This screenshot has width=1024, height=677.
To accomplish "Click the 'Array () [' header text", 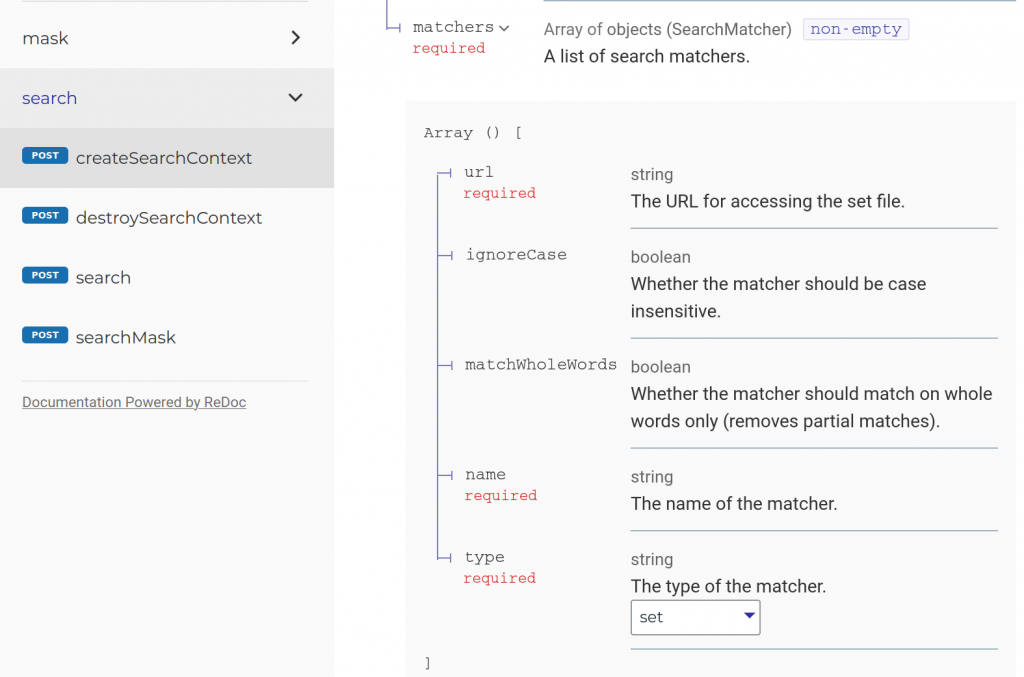I will pos(473,133).
